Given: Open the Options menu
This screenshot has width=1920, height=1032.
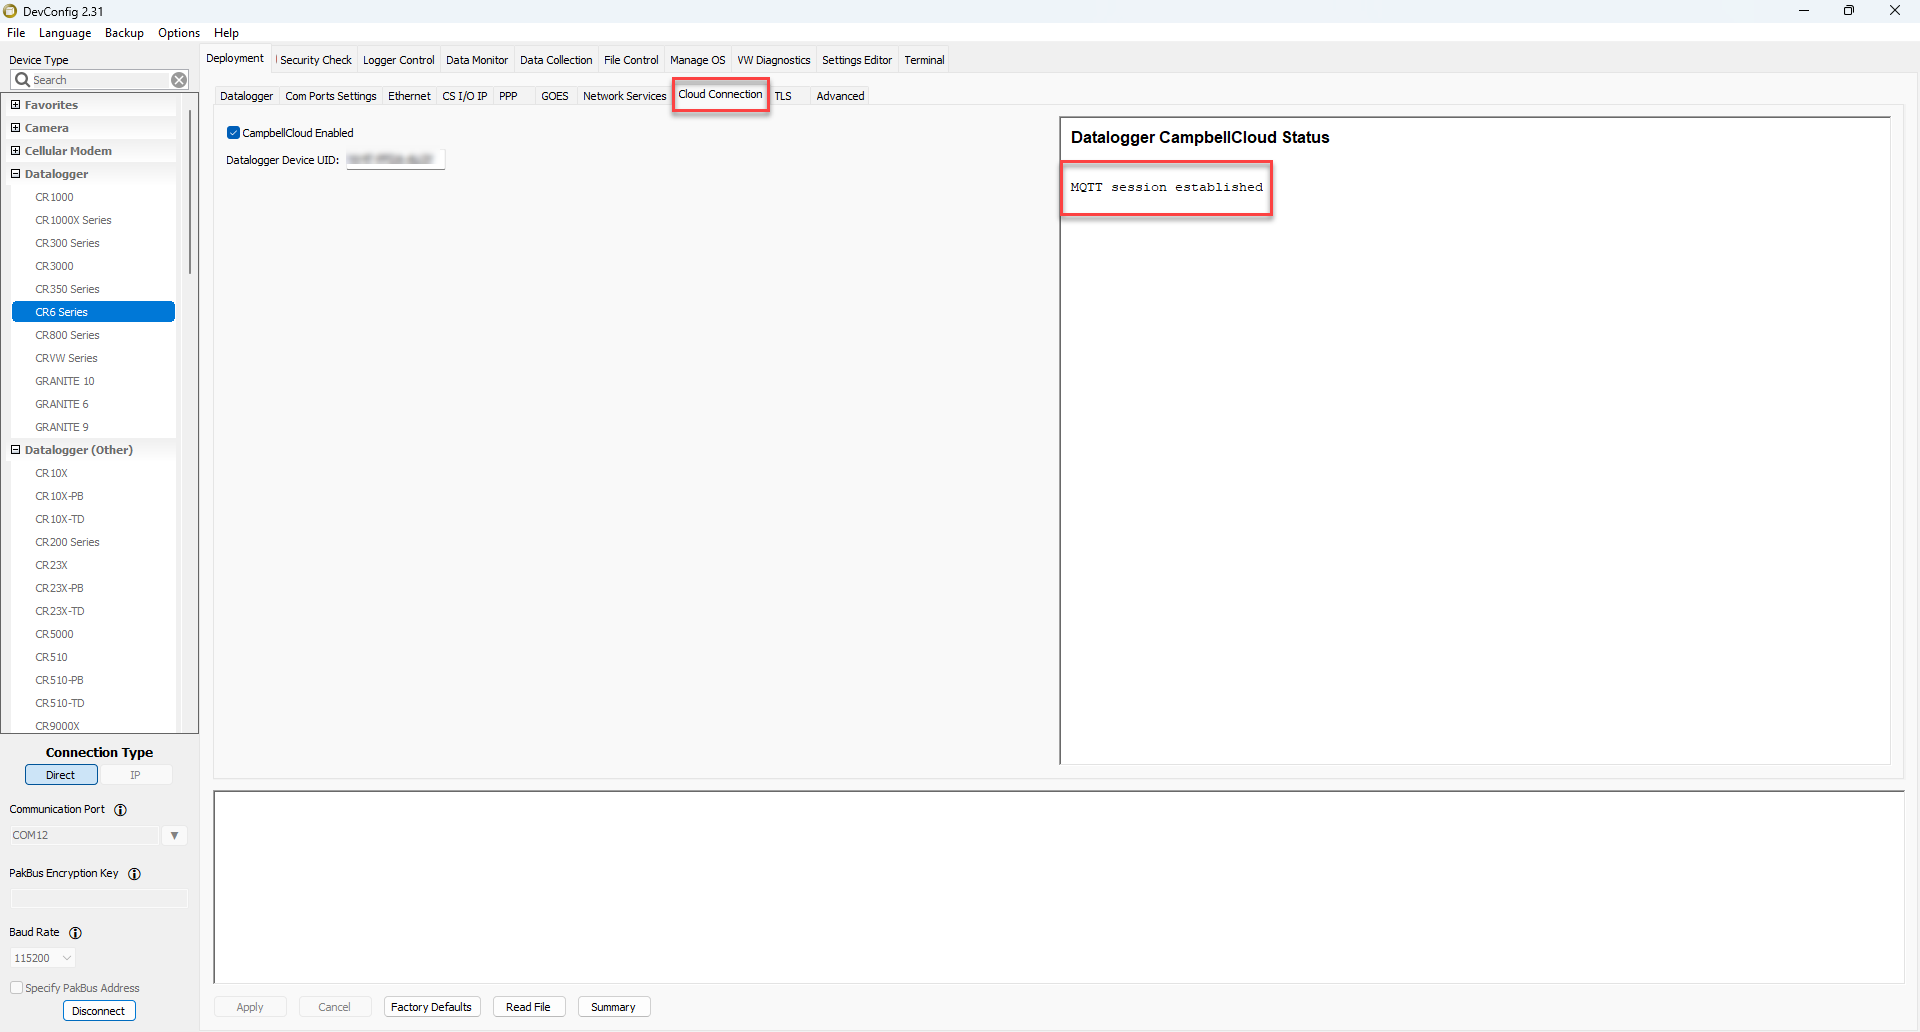Looking at the screenshot, I should point(179,33).
